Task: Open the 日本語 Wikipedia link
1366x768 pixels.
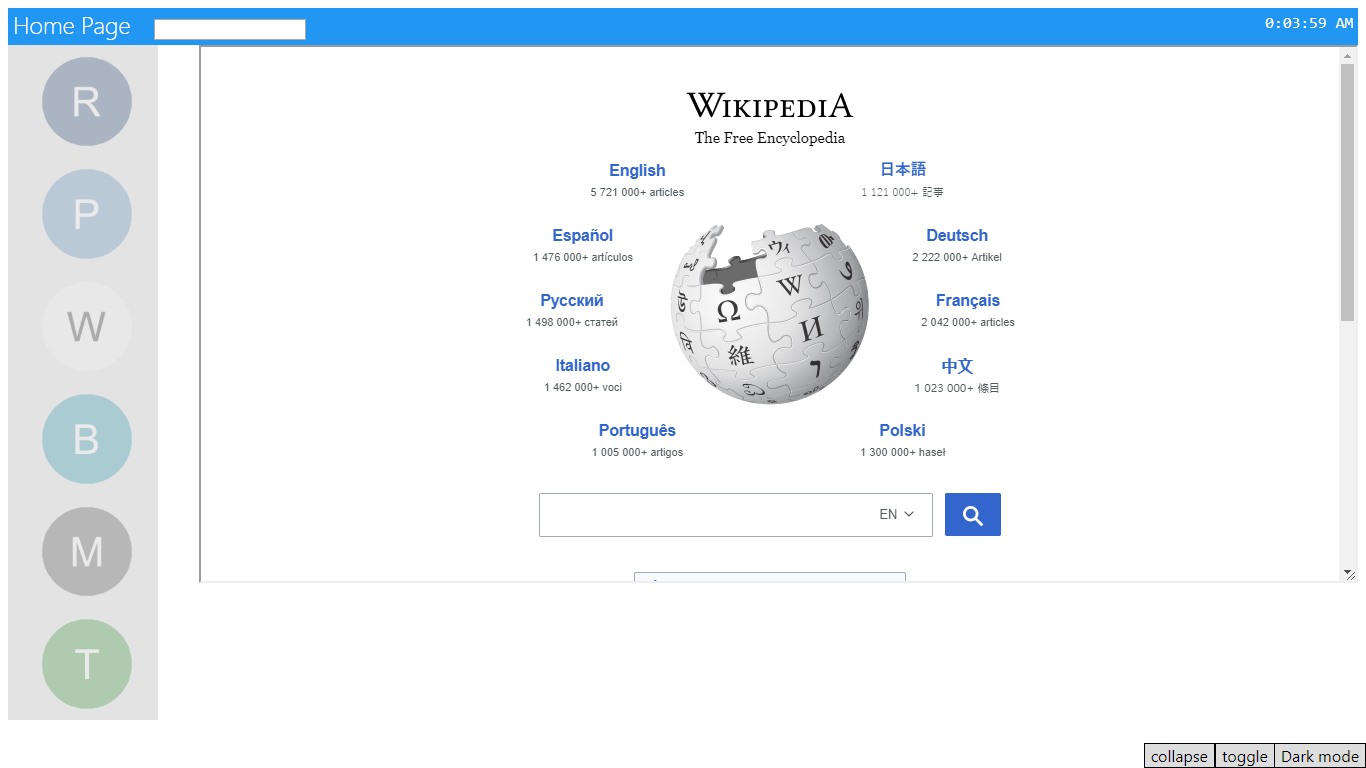Action: (903, 169)
